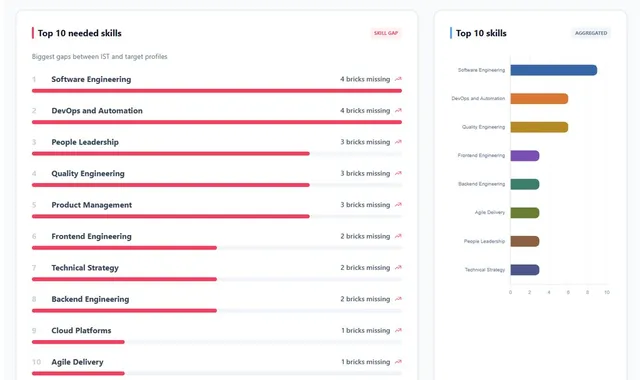Click '3 bricks missing' for People Leadership
640x380 pixels.
click(365, 142)
